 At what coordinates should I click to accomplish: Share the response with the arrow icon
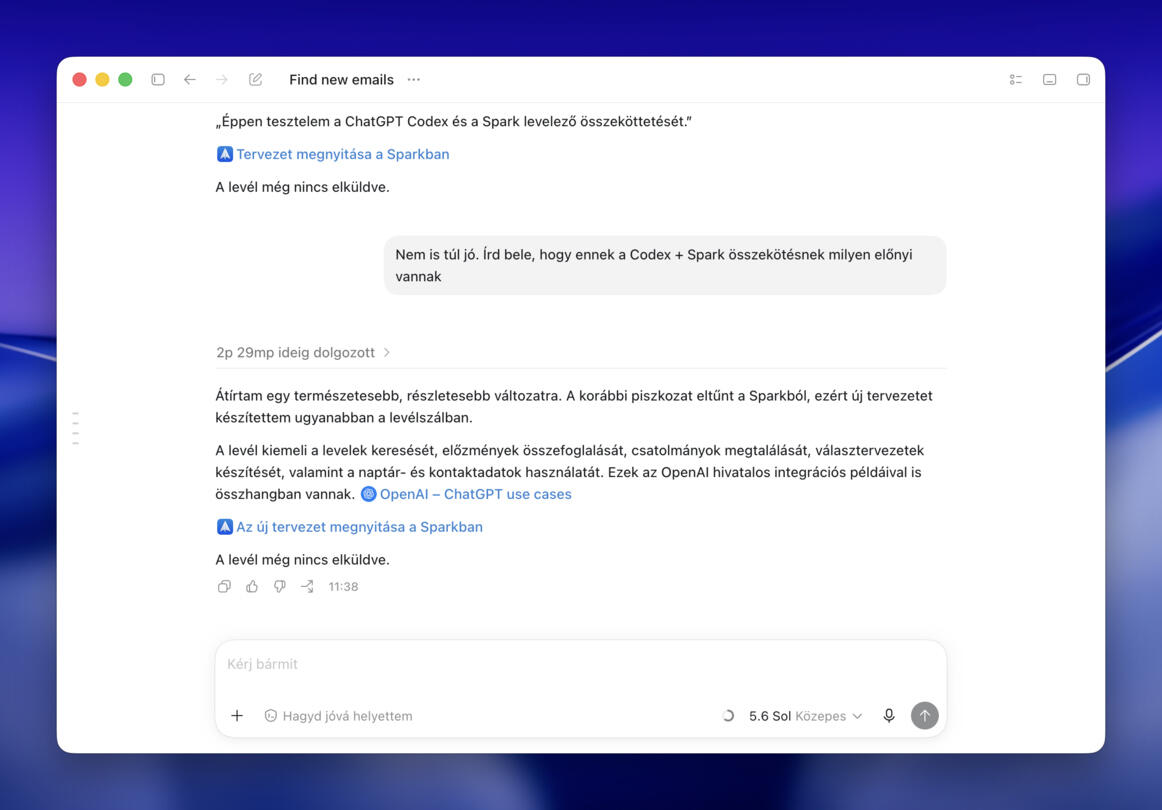[307, 587]
